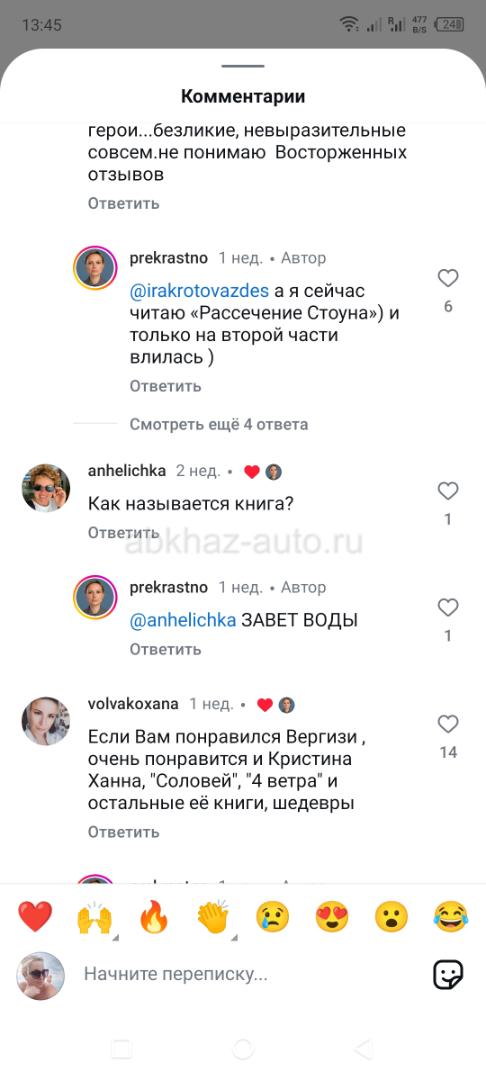Insert laughing with tears emoji reaction
Screen dimensions: 486x1080
point(451,917)
